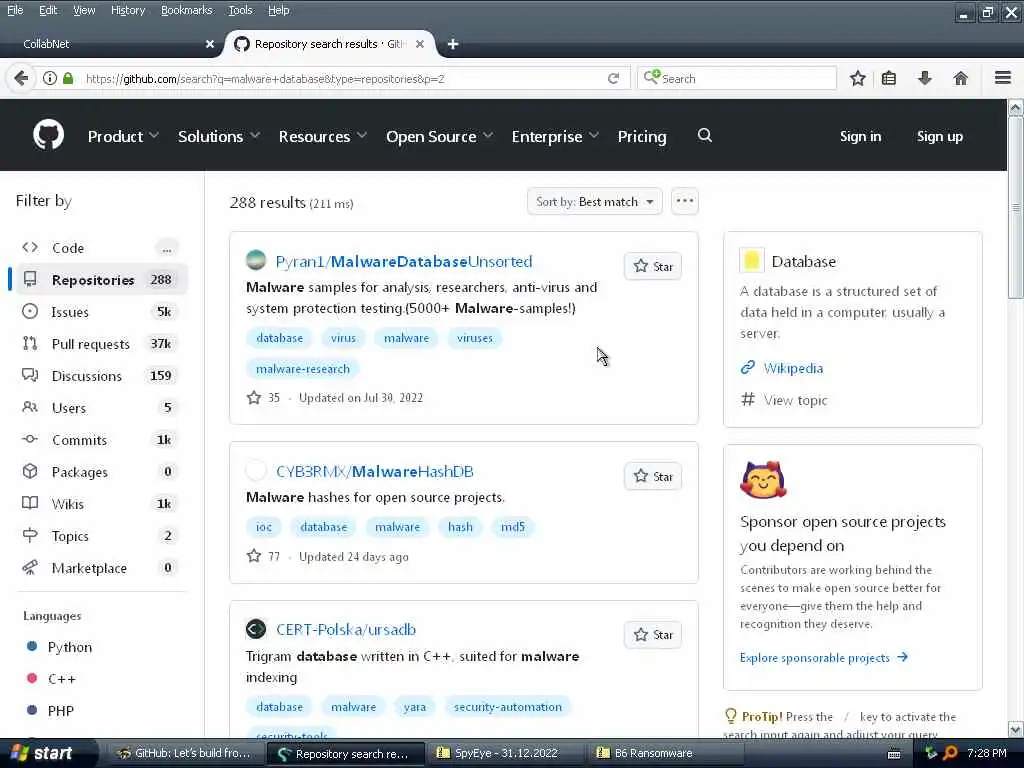This screenshot has height=768, width=1024.
Task: Close the Repository search results tab
Action: pos(420,44)
